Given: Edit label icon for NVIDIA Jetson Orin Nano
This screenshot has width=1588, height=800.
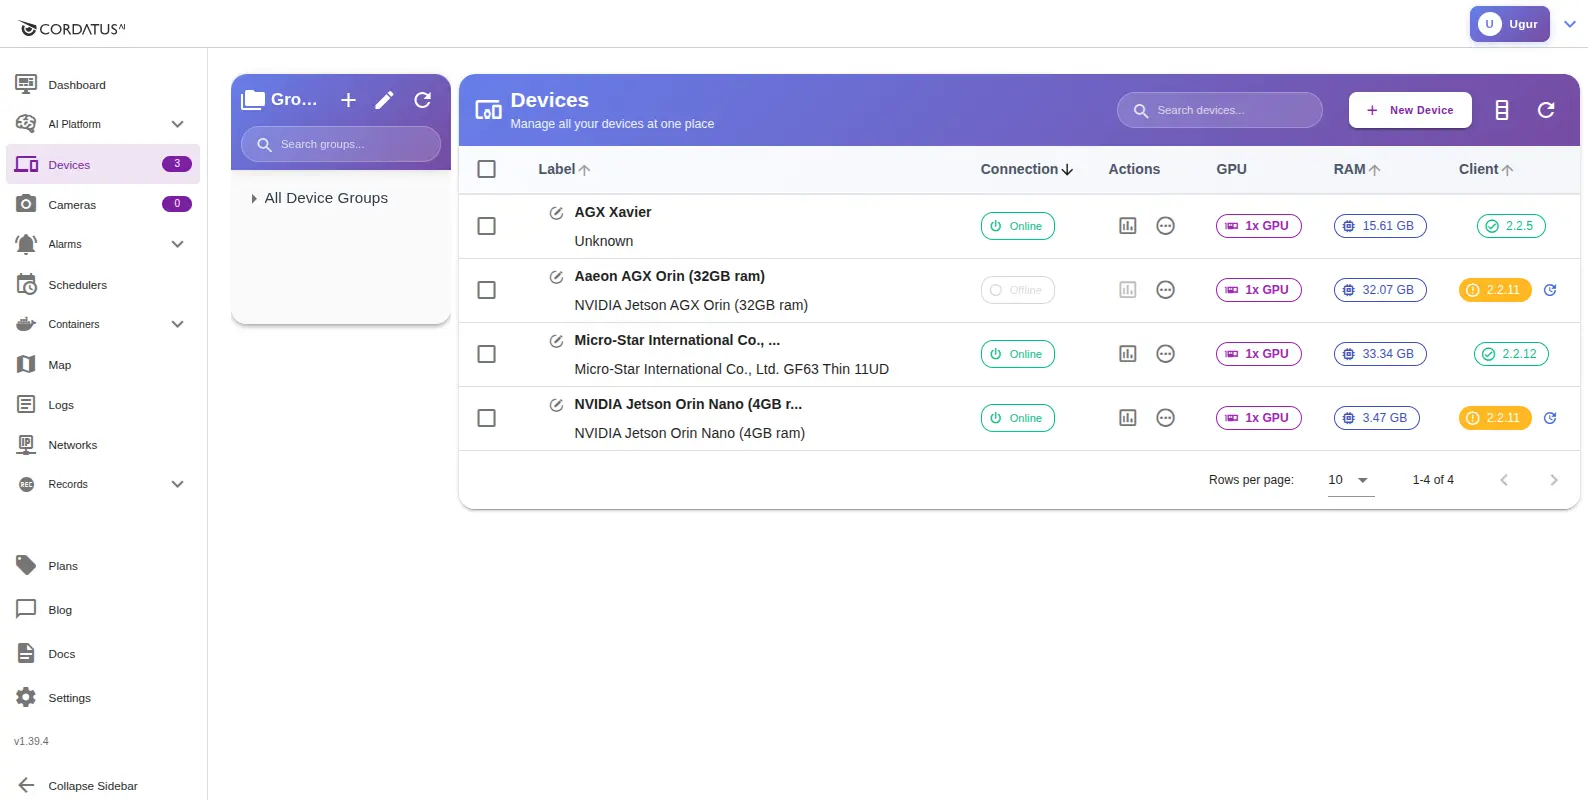Looking at the screenshot, I should coord(556,405).
